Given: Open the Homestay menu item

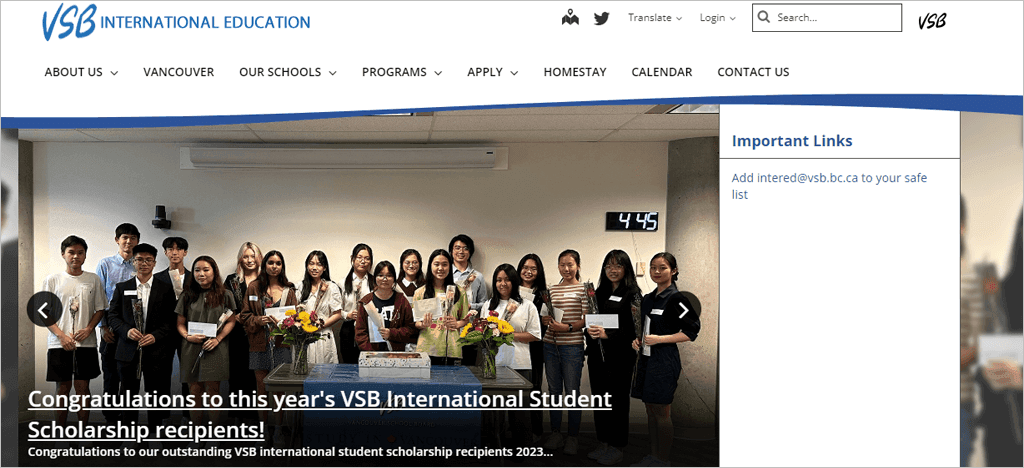Looking at the screenshot, I should (575, 72).
